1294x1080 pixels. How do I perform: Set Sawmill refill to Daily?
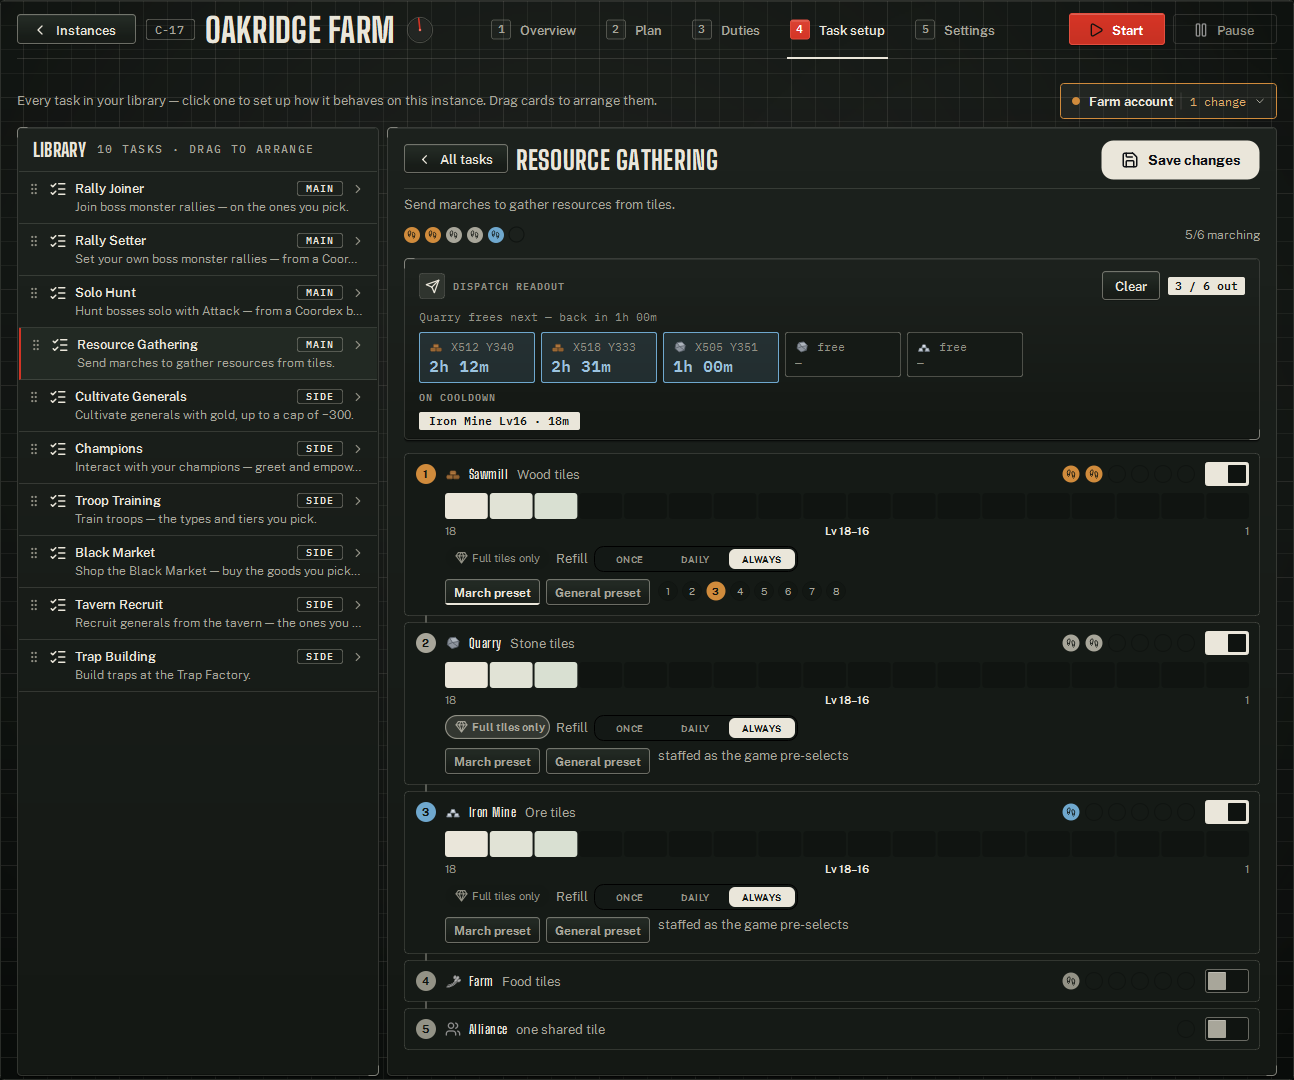coord(695,560)
